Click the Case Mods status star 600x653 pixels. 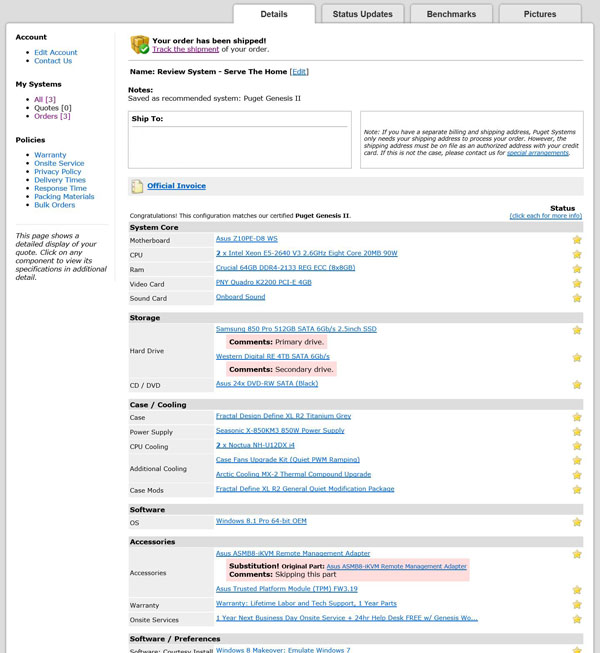(x=577, y=489)
